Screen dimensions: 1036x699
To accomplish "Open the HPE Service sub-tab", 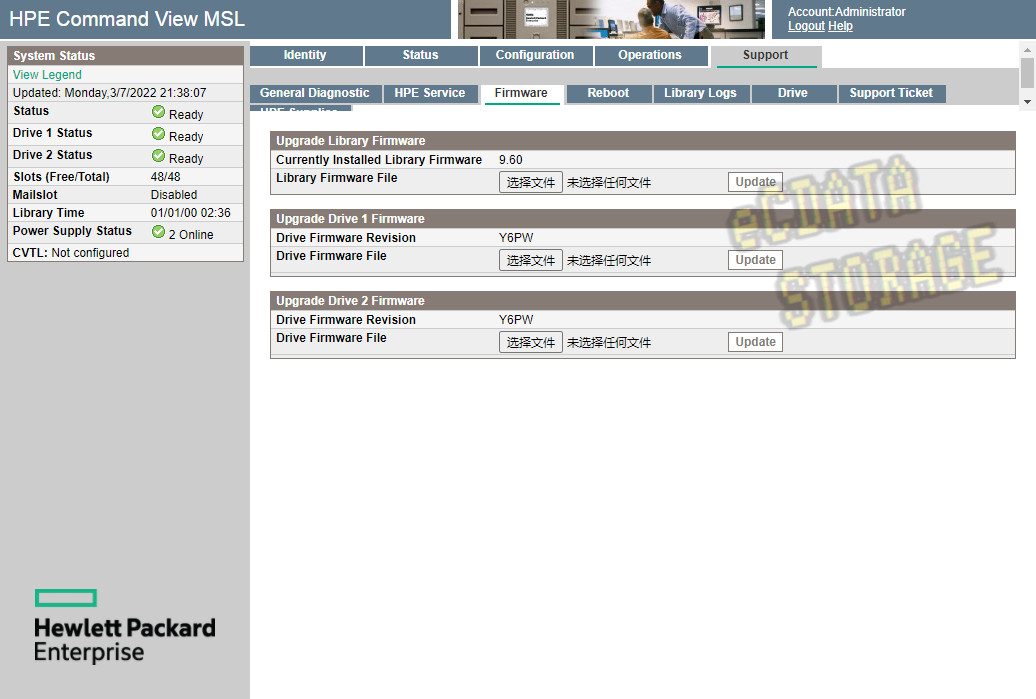I will pos(430,93).
